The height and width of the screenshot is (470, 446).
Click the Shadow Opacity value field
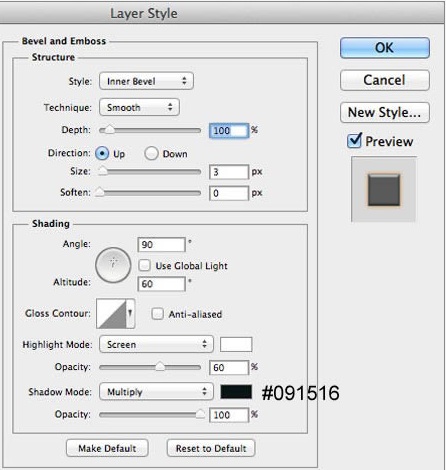[229, 415]
